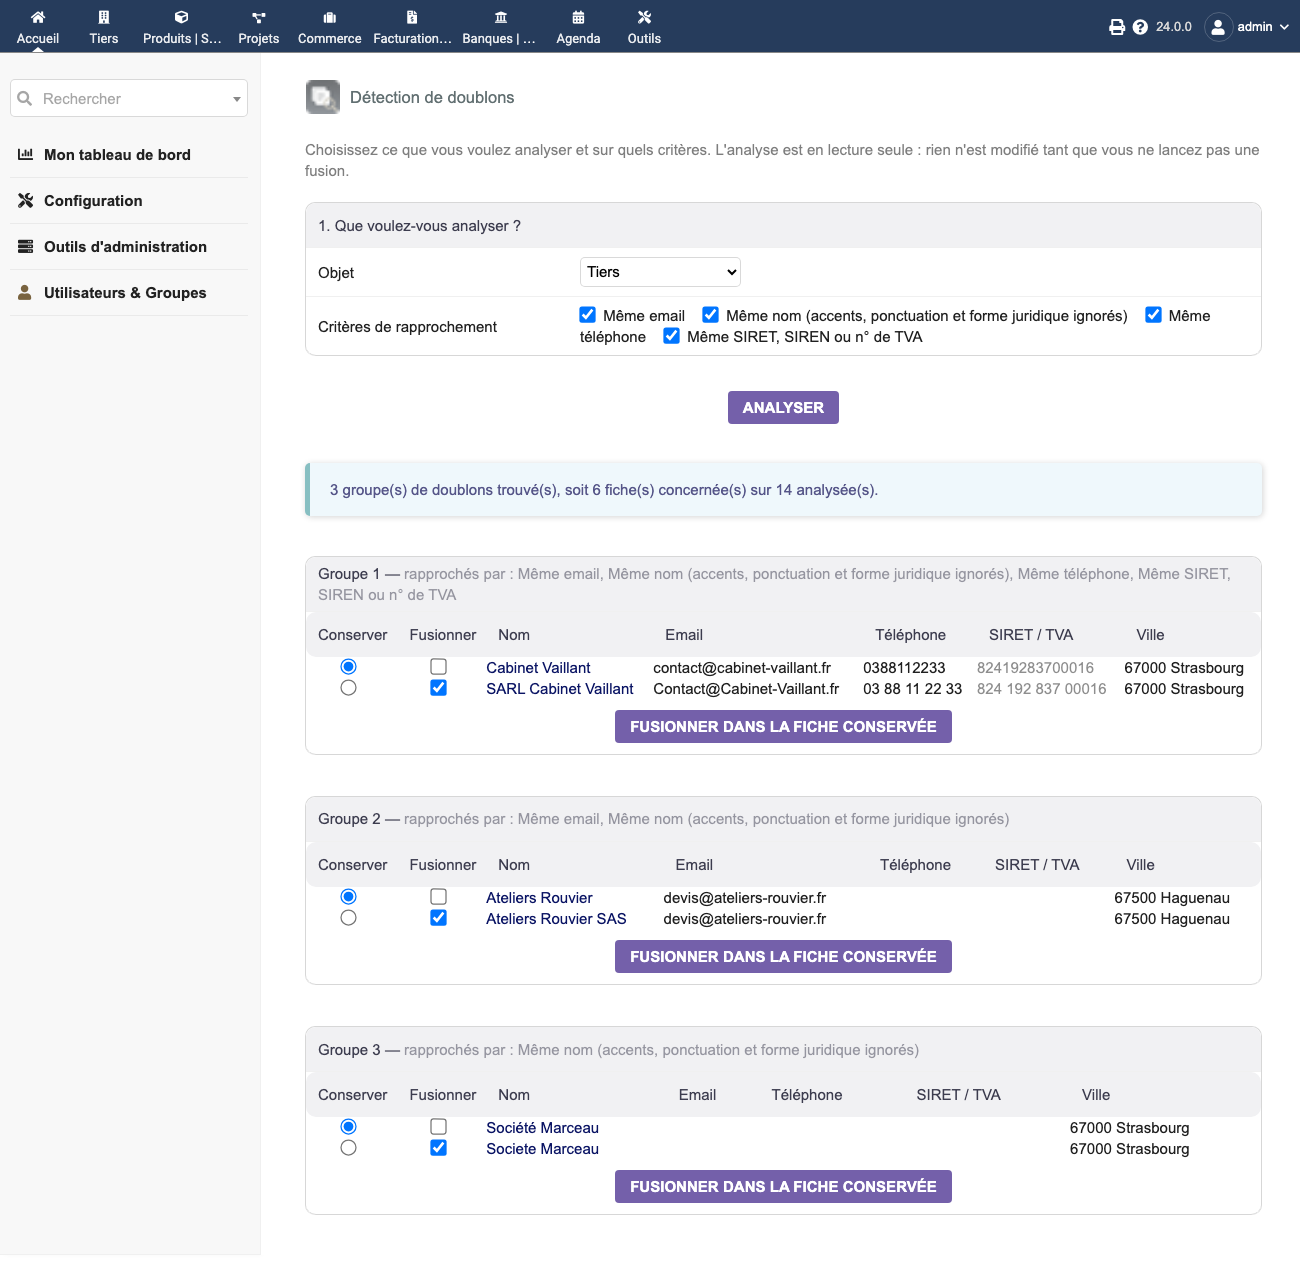Image resolution: width=1300 pixels, height=1270 pixels.
Task: Click the Mon tableau de bord chart icon
Action: point(26,154)
